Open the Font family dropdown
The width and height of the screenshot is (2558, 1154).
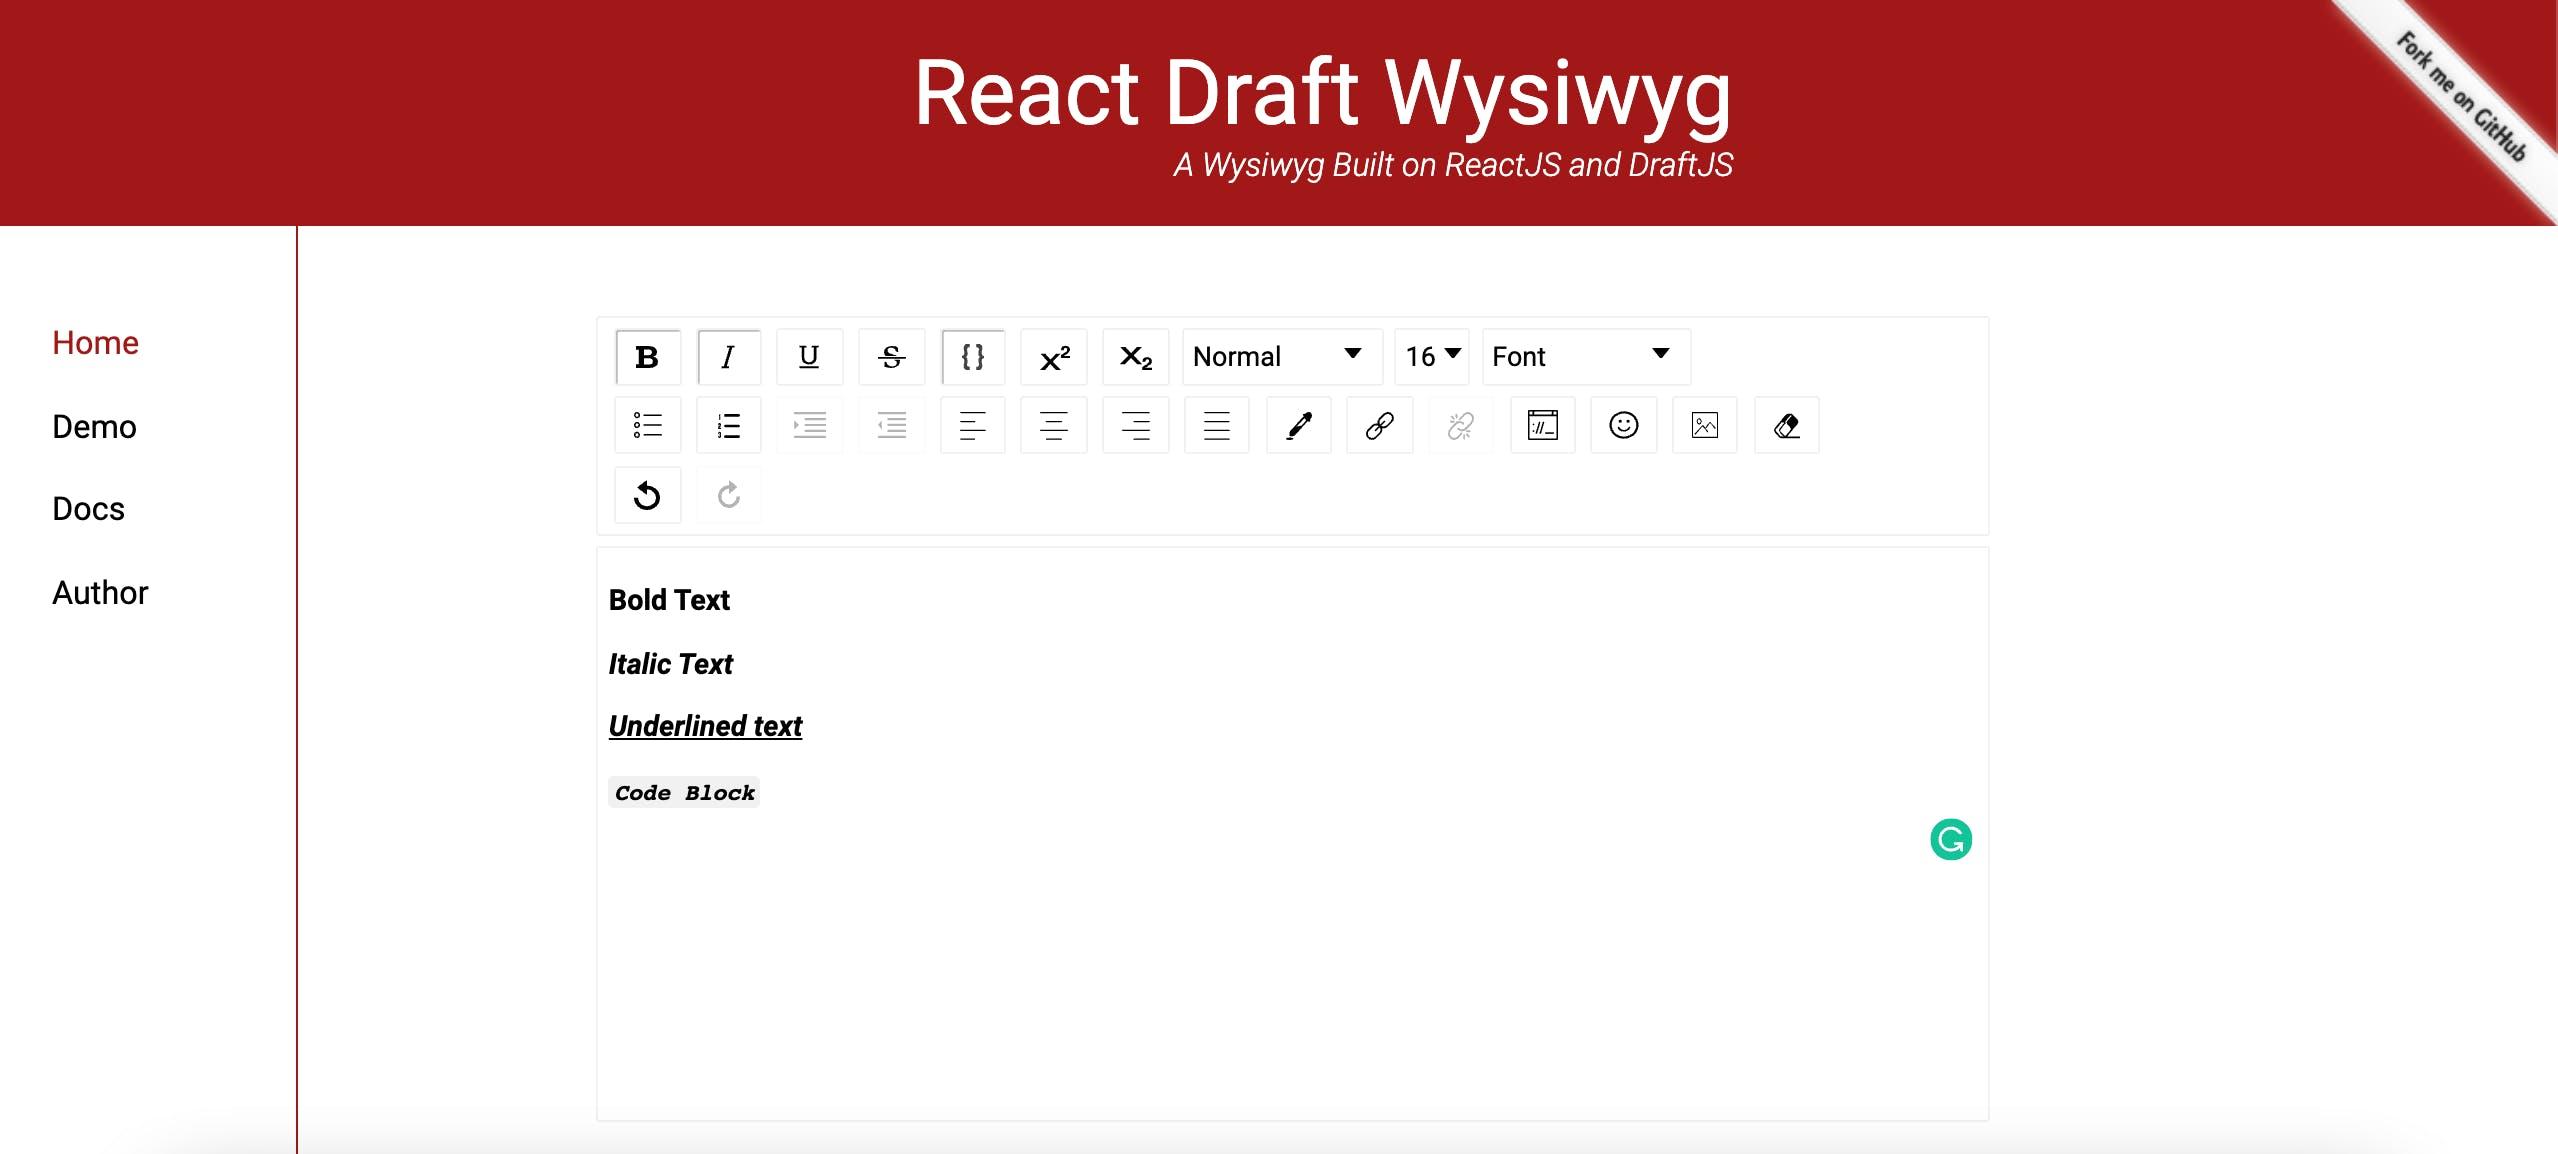pos(1585,357)
